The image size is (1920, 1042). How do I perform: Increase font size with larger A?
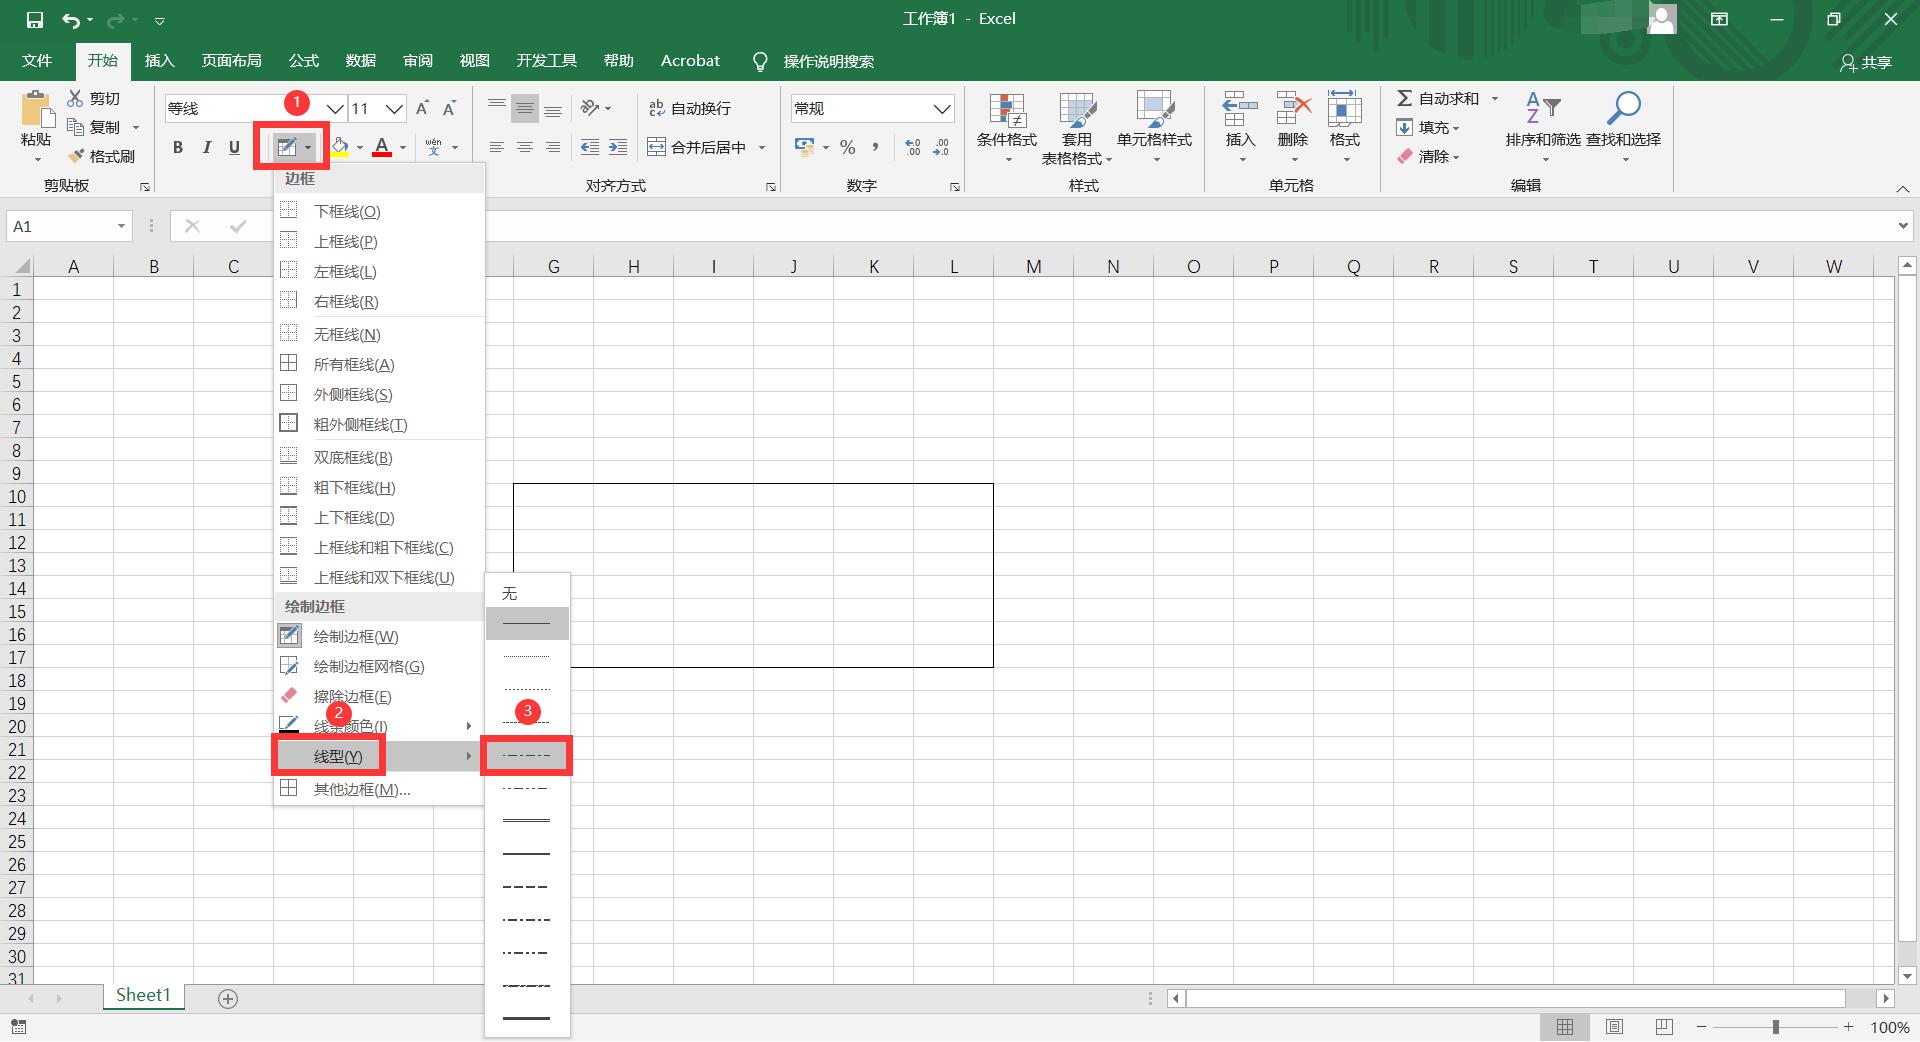[x=422, y=108]
